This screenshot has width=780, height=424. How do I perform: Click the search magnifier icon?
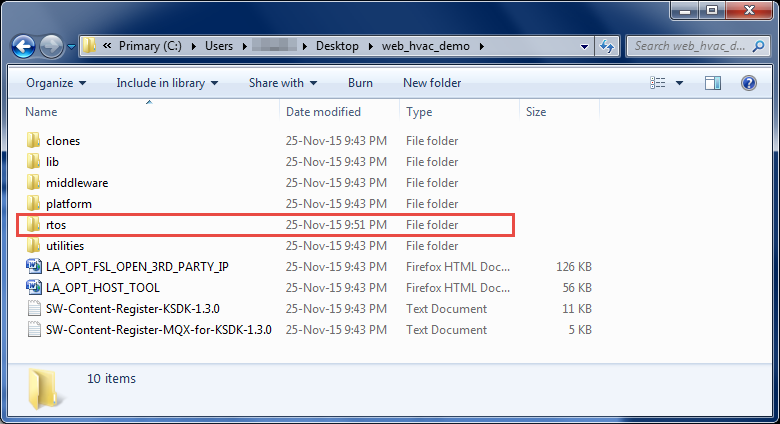coord(758,46)
